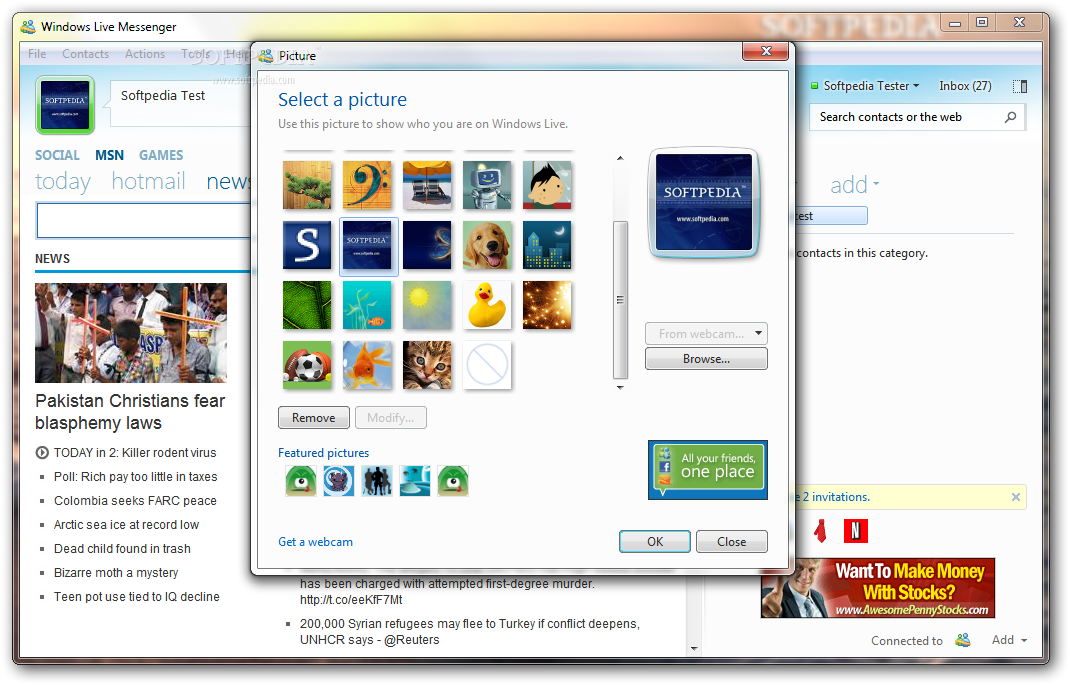
Task: Open the hotmail section
Action: click(148, 181)
